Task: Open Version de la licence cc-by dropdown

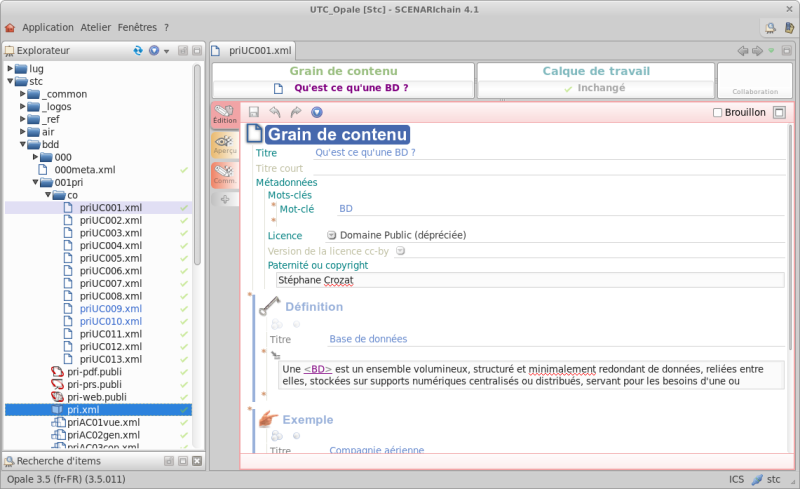Action: (401, 251)
